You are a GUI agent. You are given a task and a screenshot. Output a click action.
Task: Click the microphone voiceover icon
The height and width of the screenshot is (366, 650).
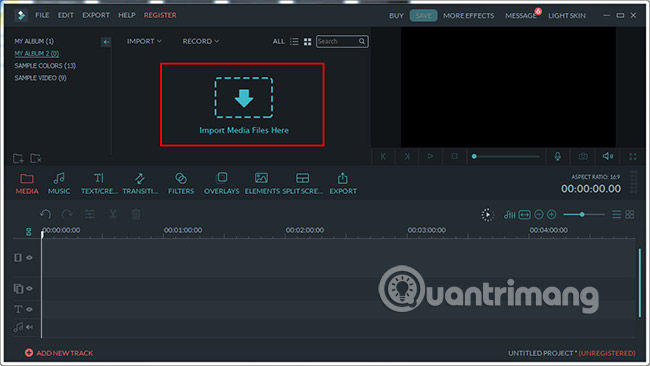(x=558, y=156)
